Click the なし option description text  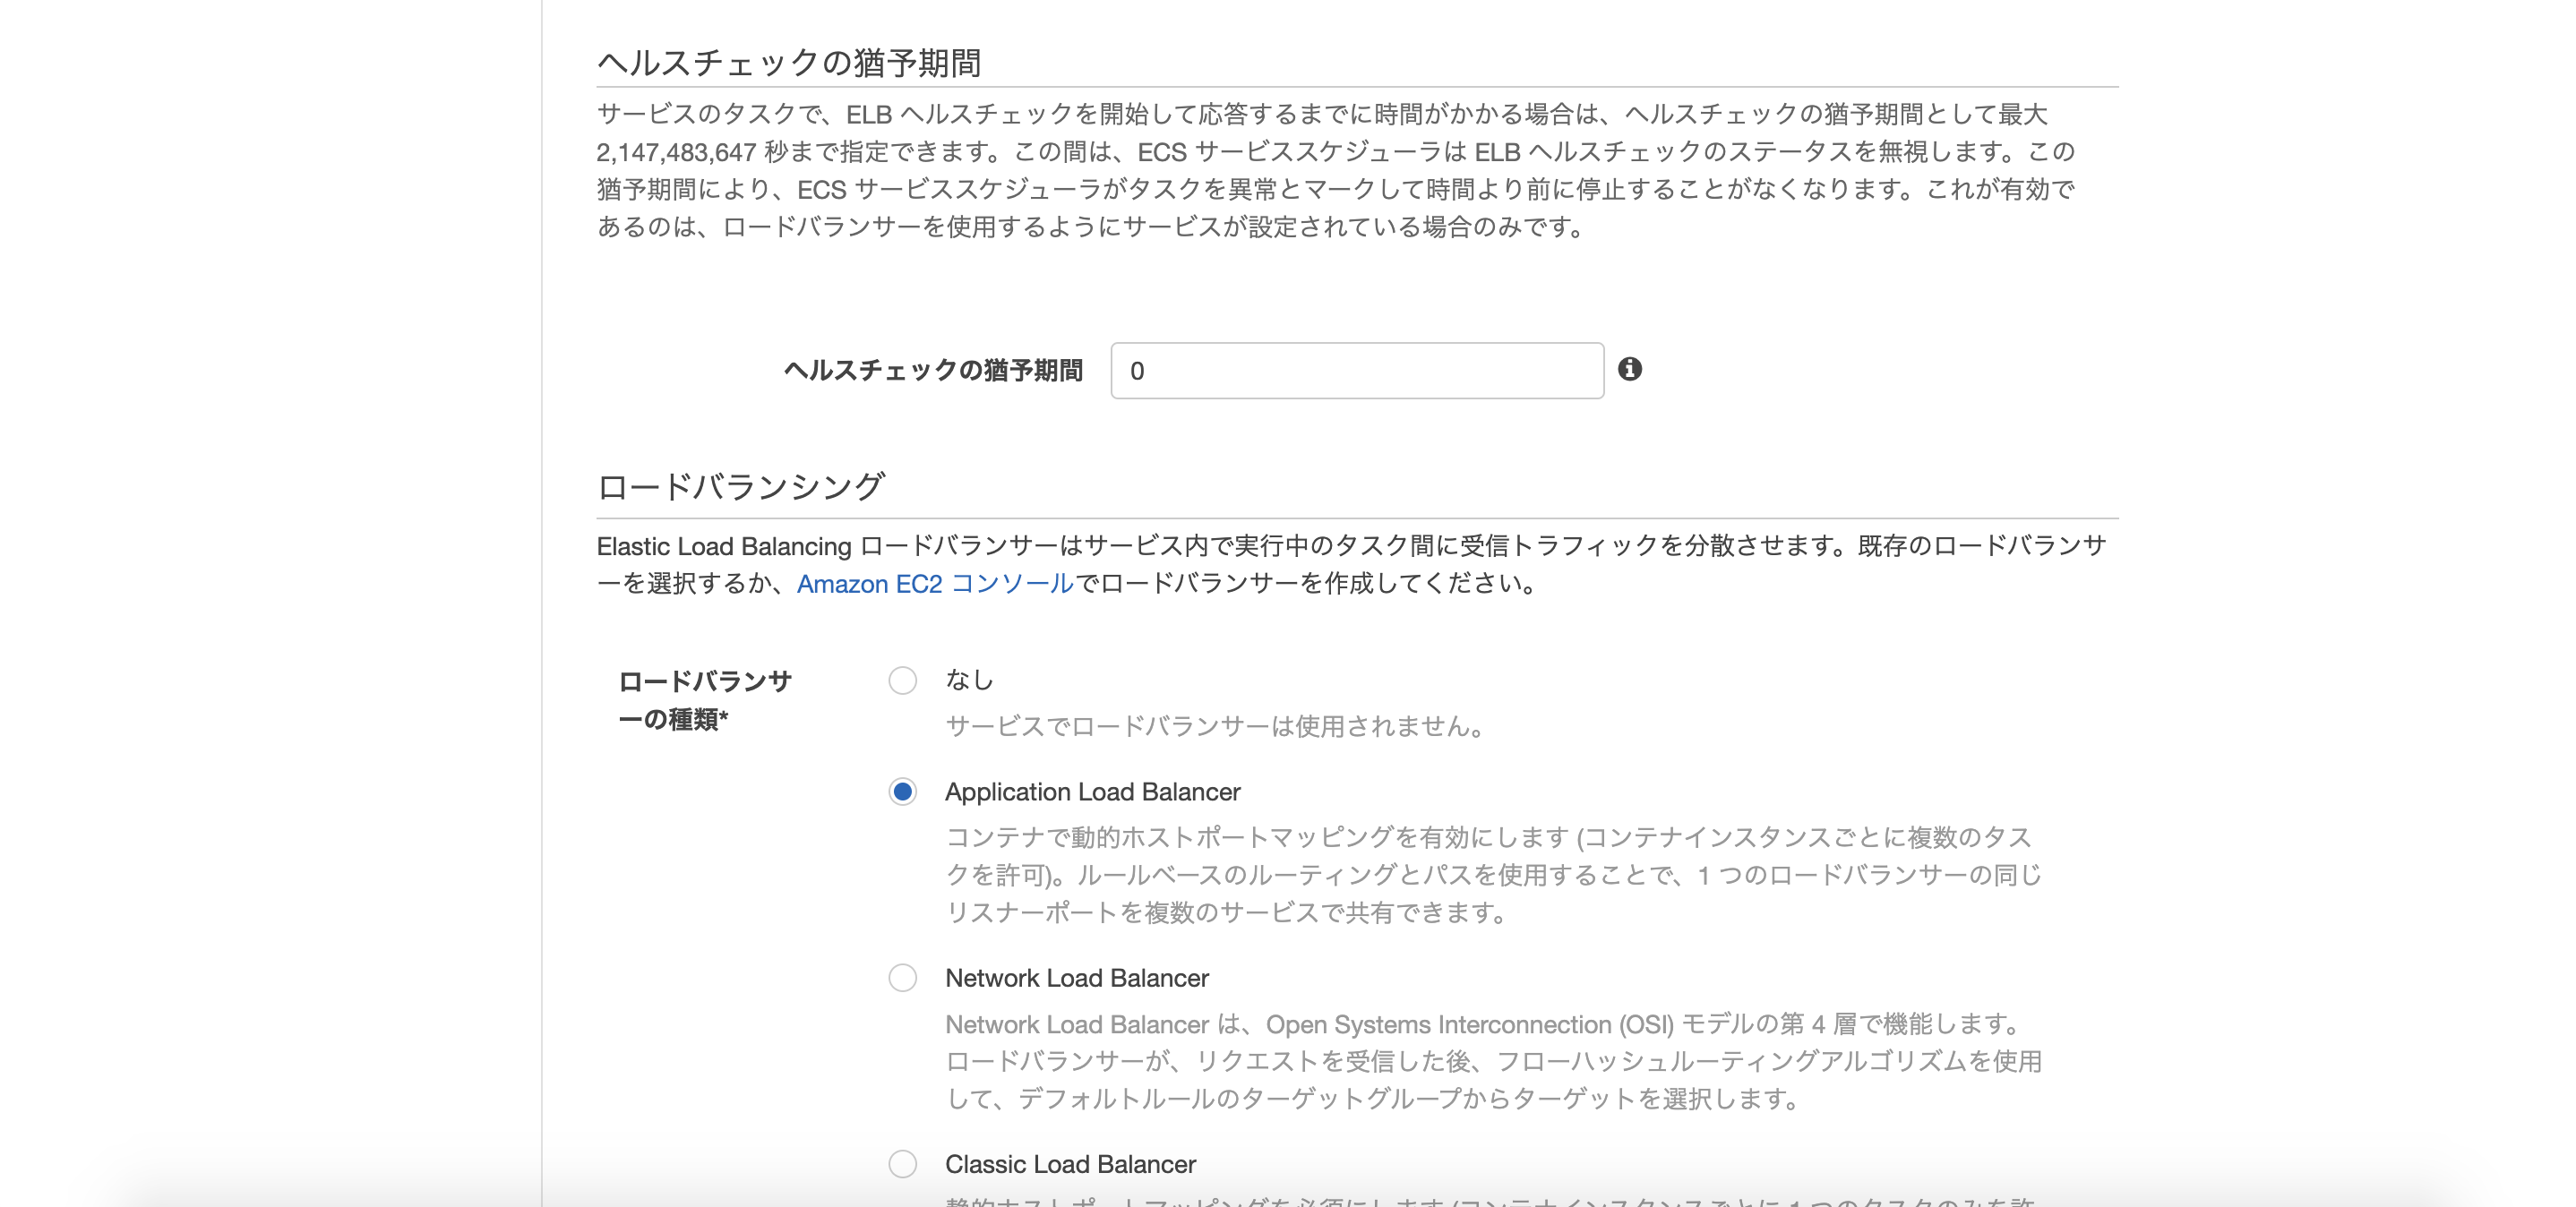click(1213, 728)
